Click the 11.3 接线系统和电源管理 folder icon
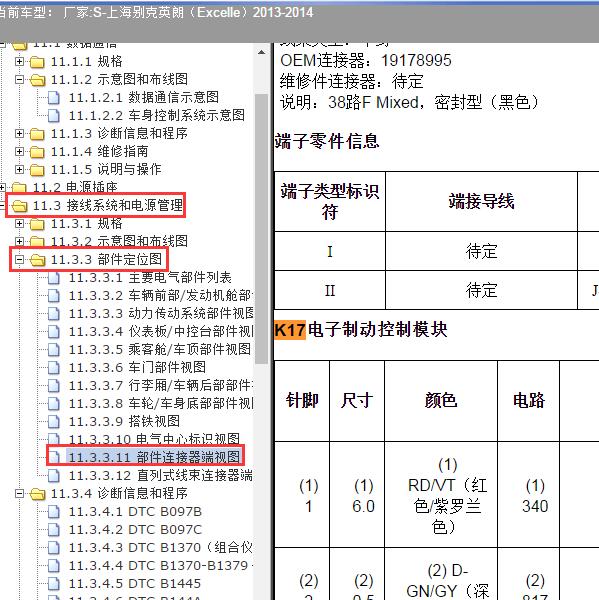The height and width of the screenshot is (600, 599). [x=19, y=206]
